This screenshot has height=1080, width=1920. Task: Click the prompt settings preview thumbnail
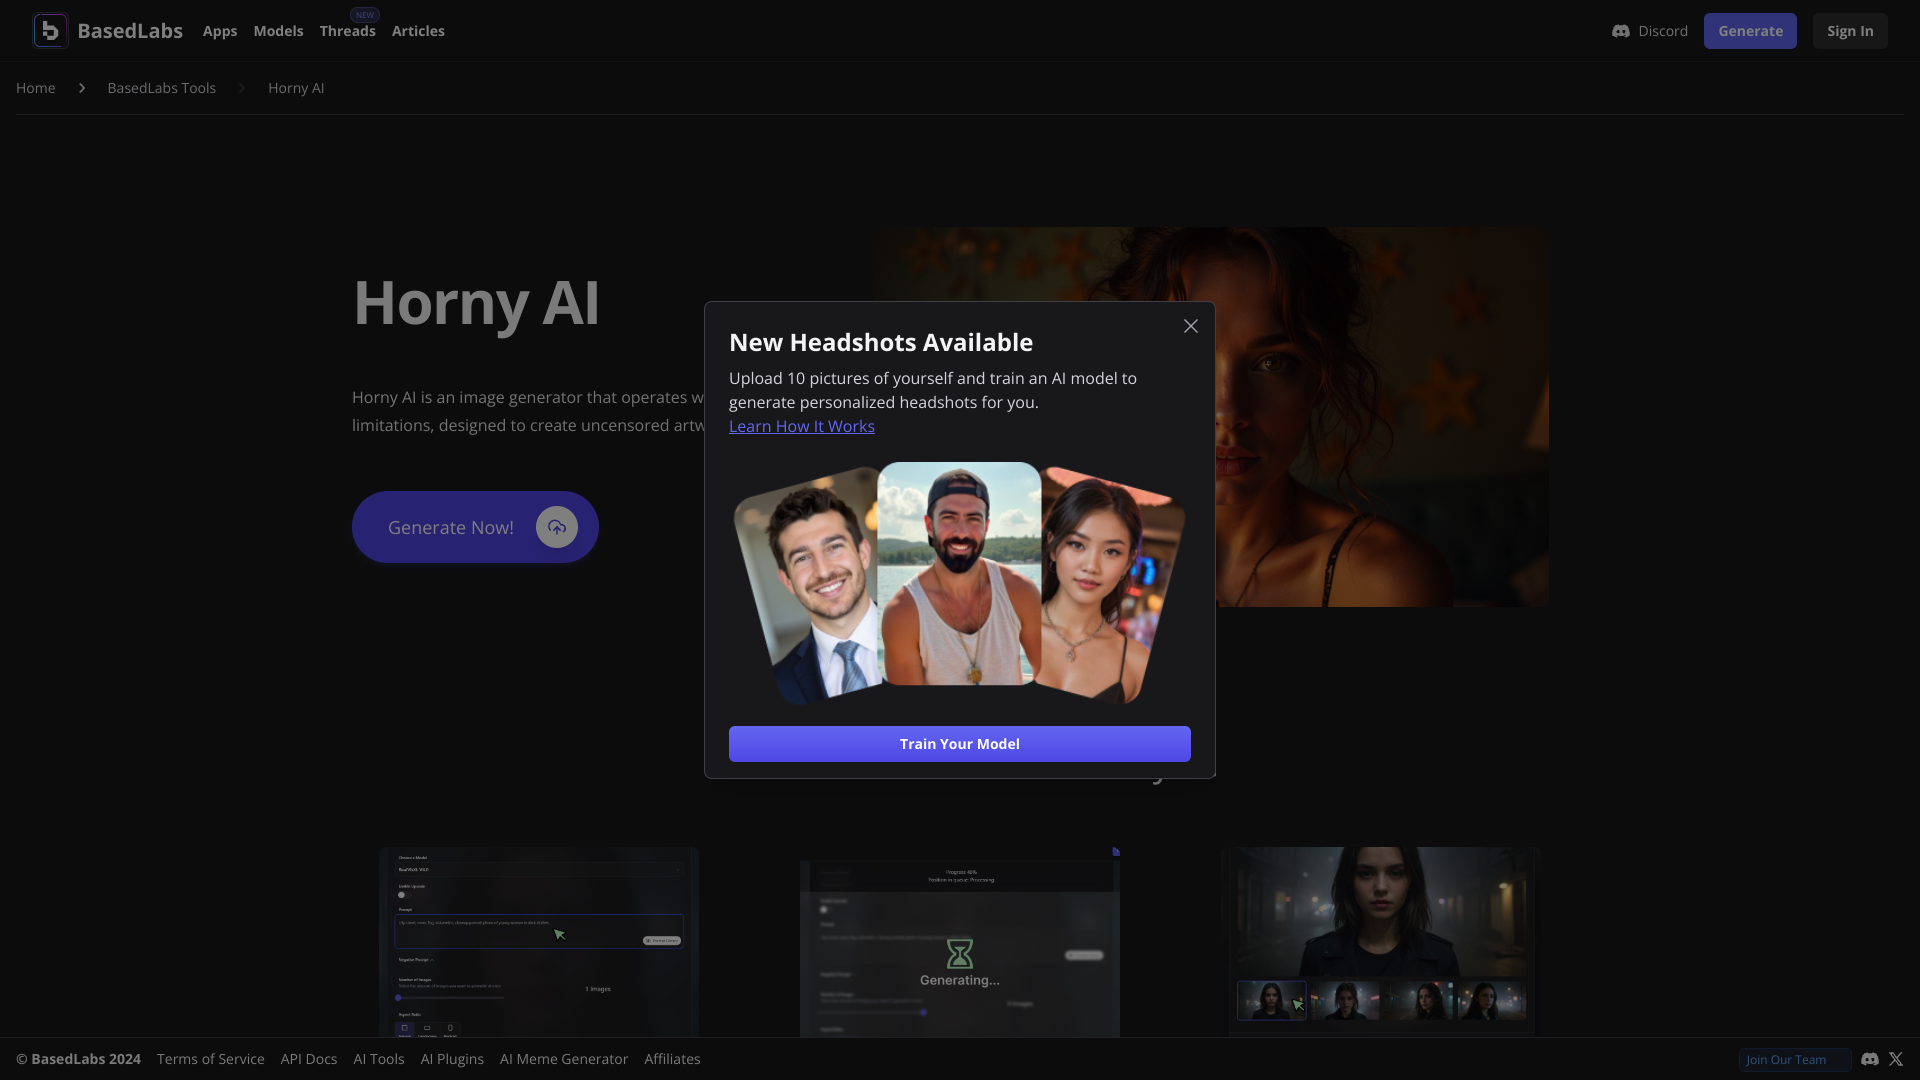539,942
